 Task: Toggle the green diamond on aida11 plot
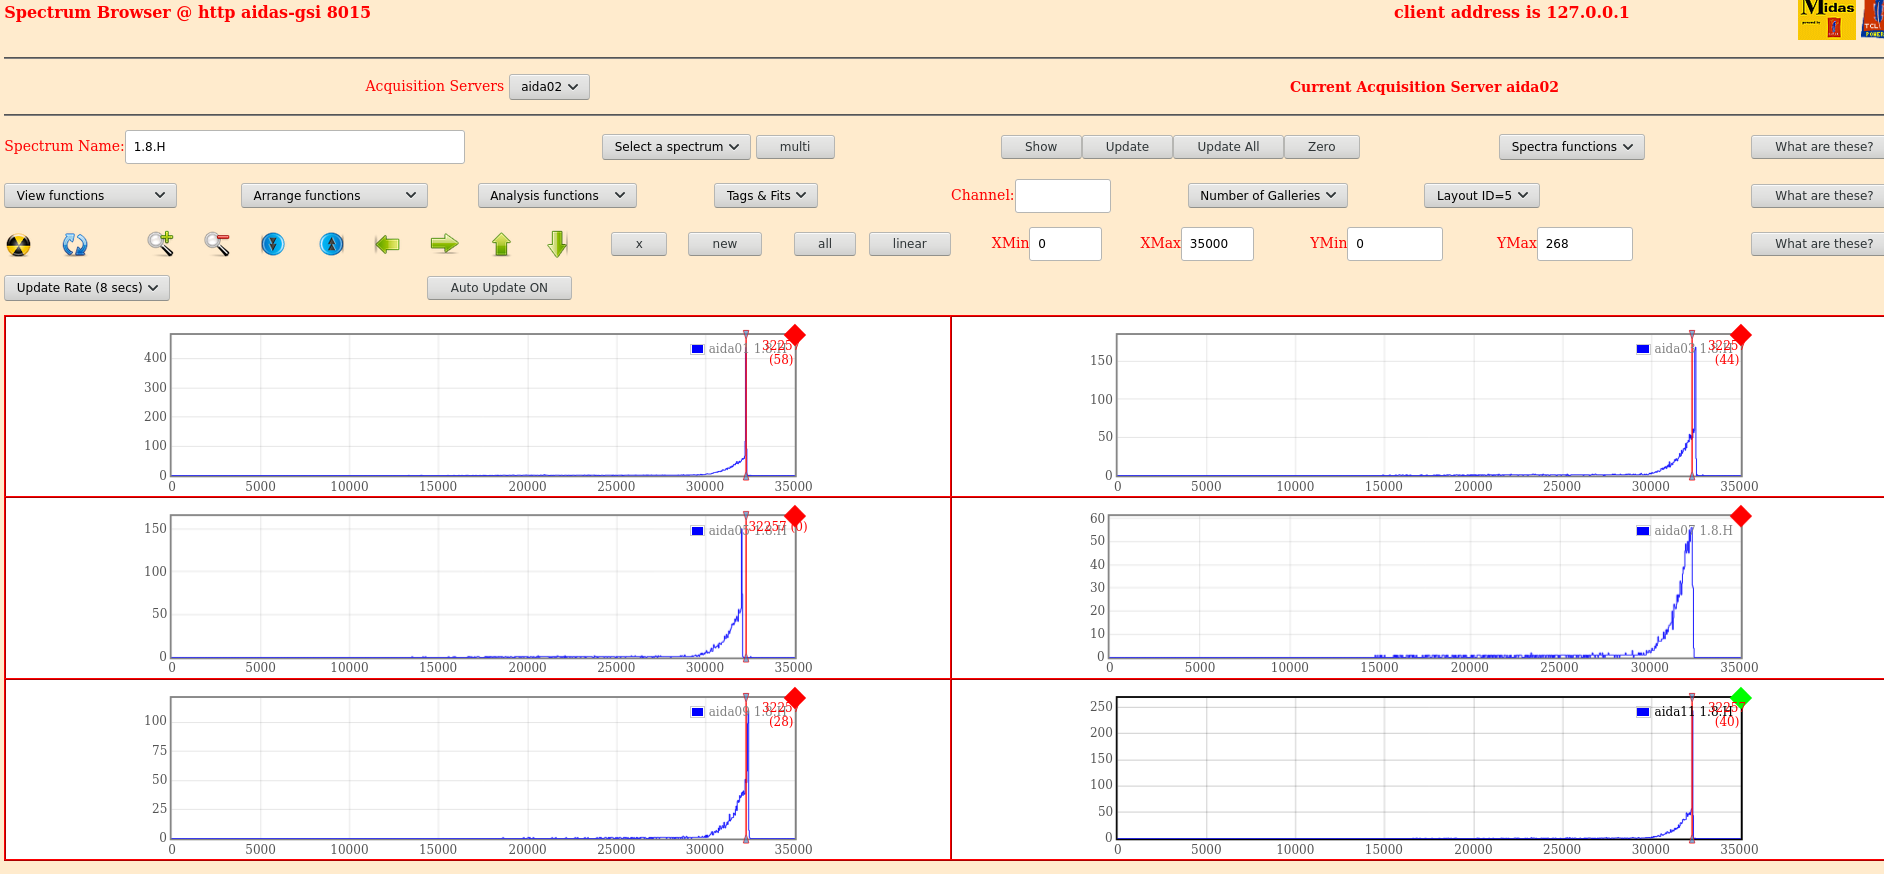[x=1740, y=698]
